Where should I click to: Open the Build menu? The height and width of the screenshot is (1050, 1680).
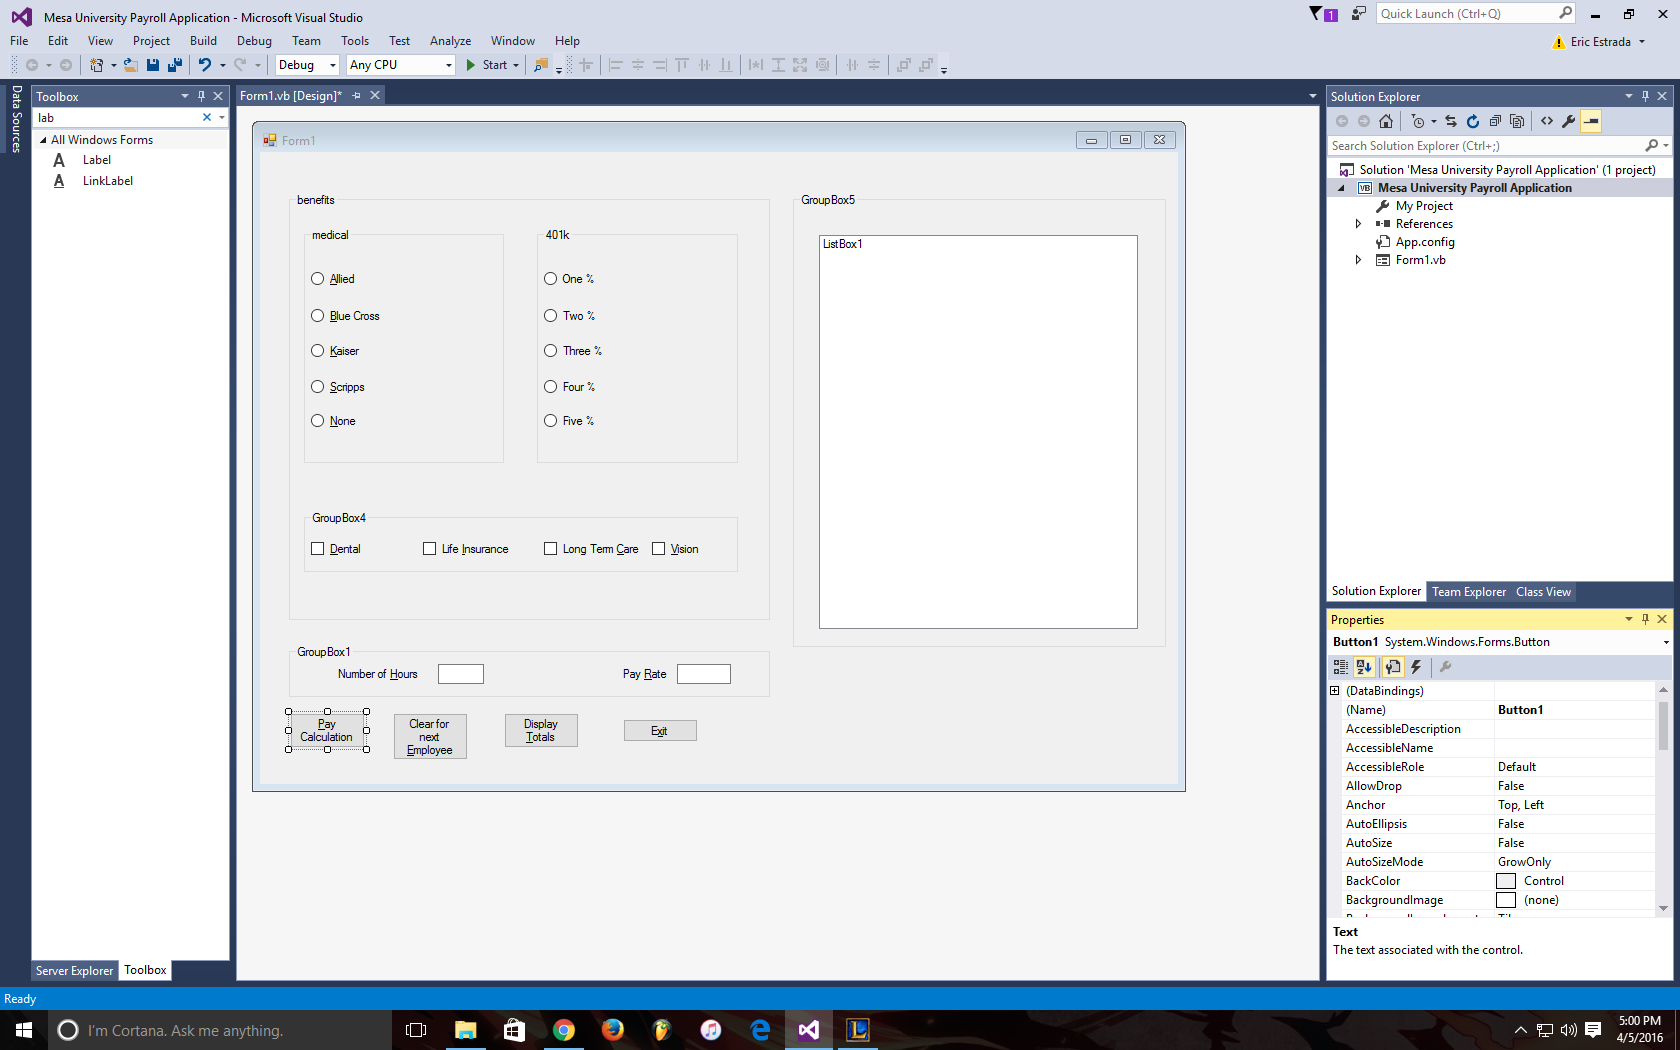point(203,41)
